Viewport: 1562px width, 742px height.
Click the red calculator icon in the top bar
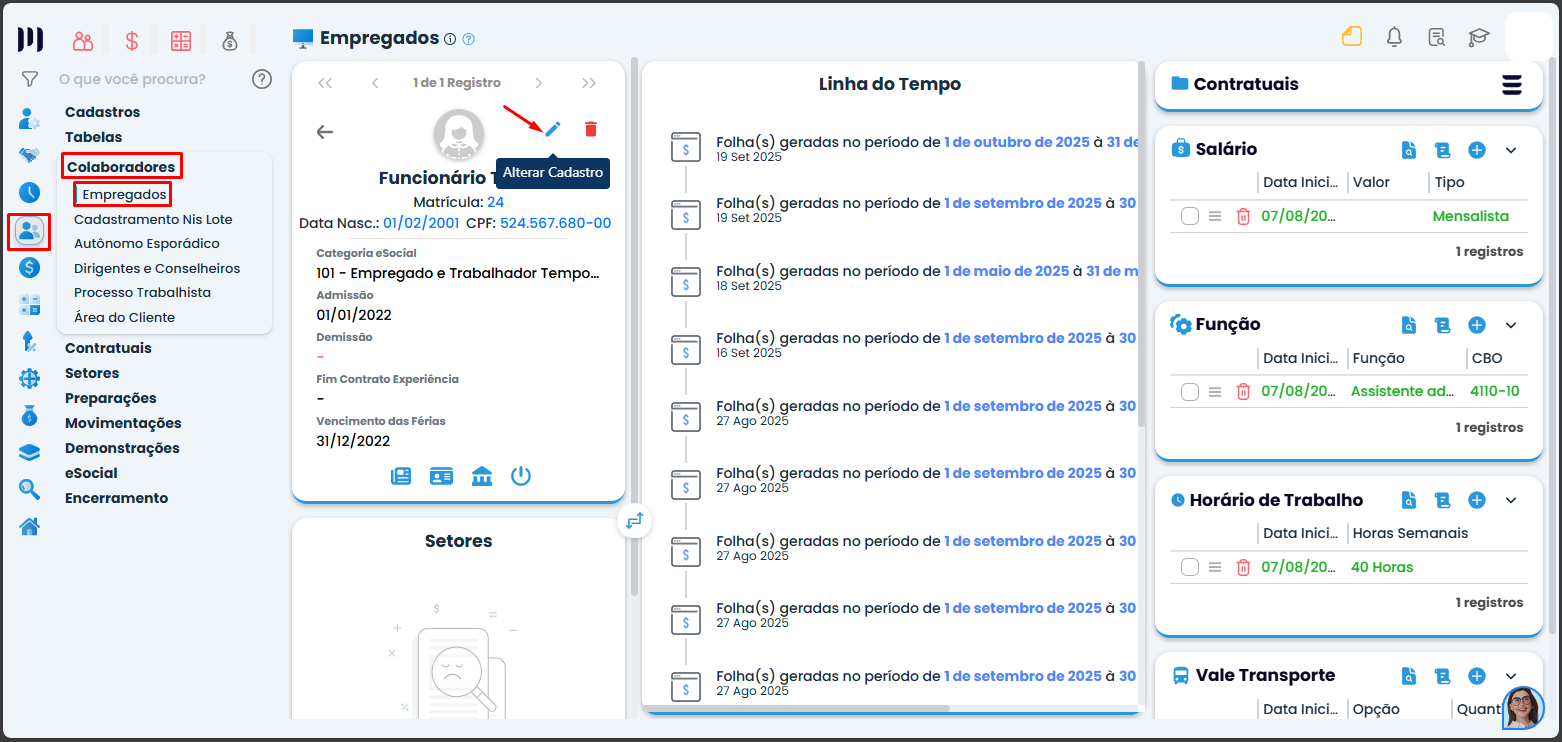(181, 41)
